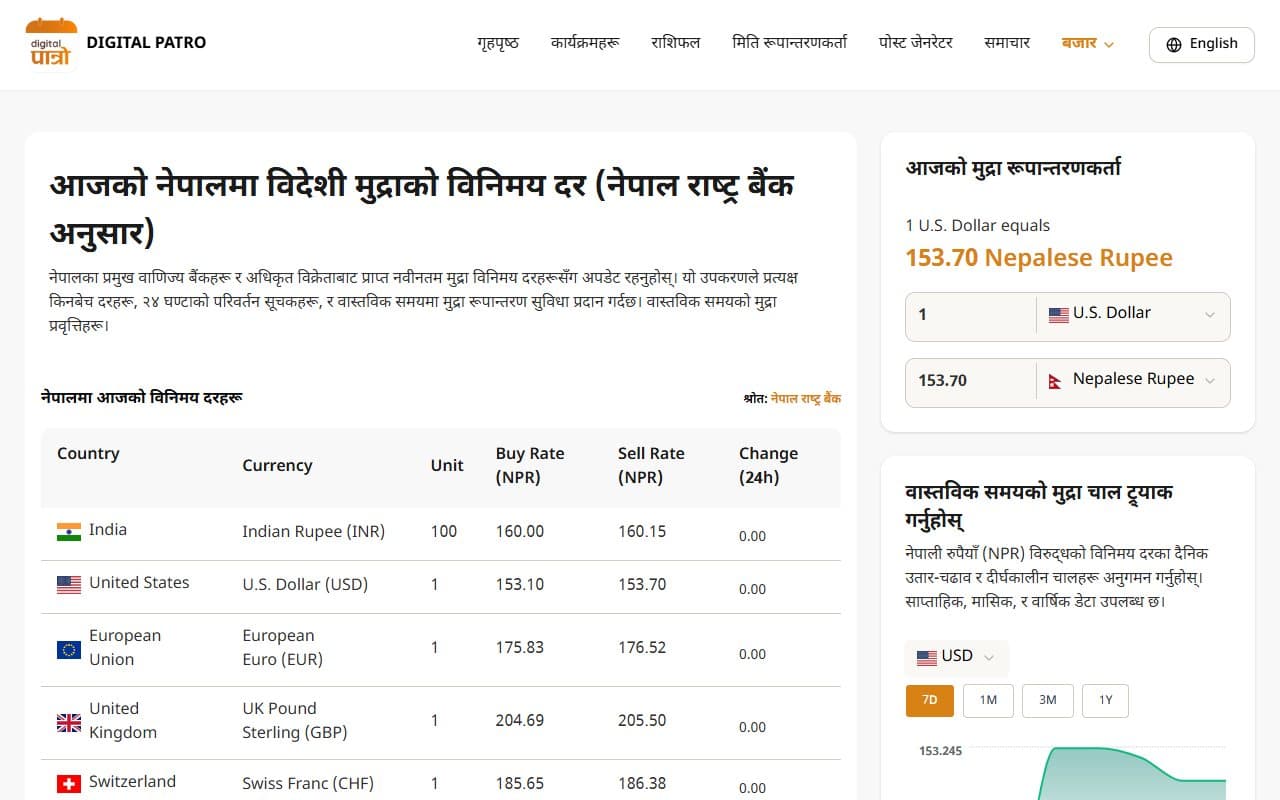This screenshot has height=800, width=1280.
Task: Click USD buy rate 153.10
Action: (520, 585)
